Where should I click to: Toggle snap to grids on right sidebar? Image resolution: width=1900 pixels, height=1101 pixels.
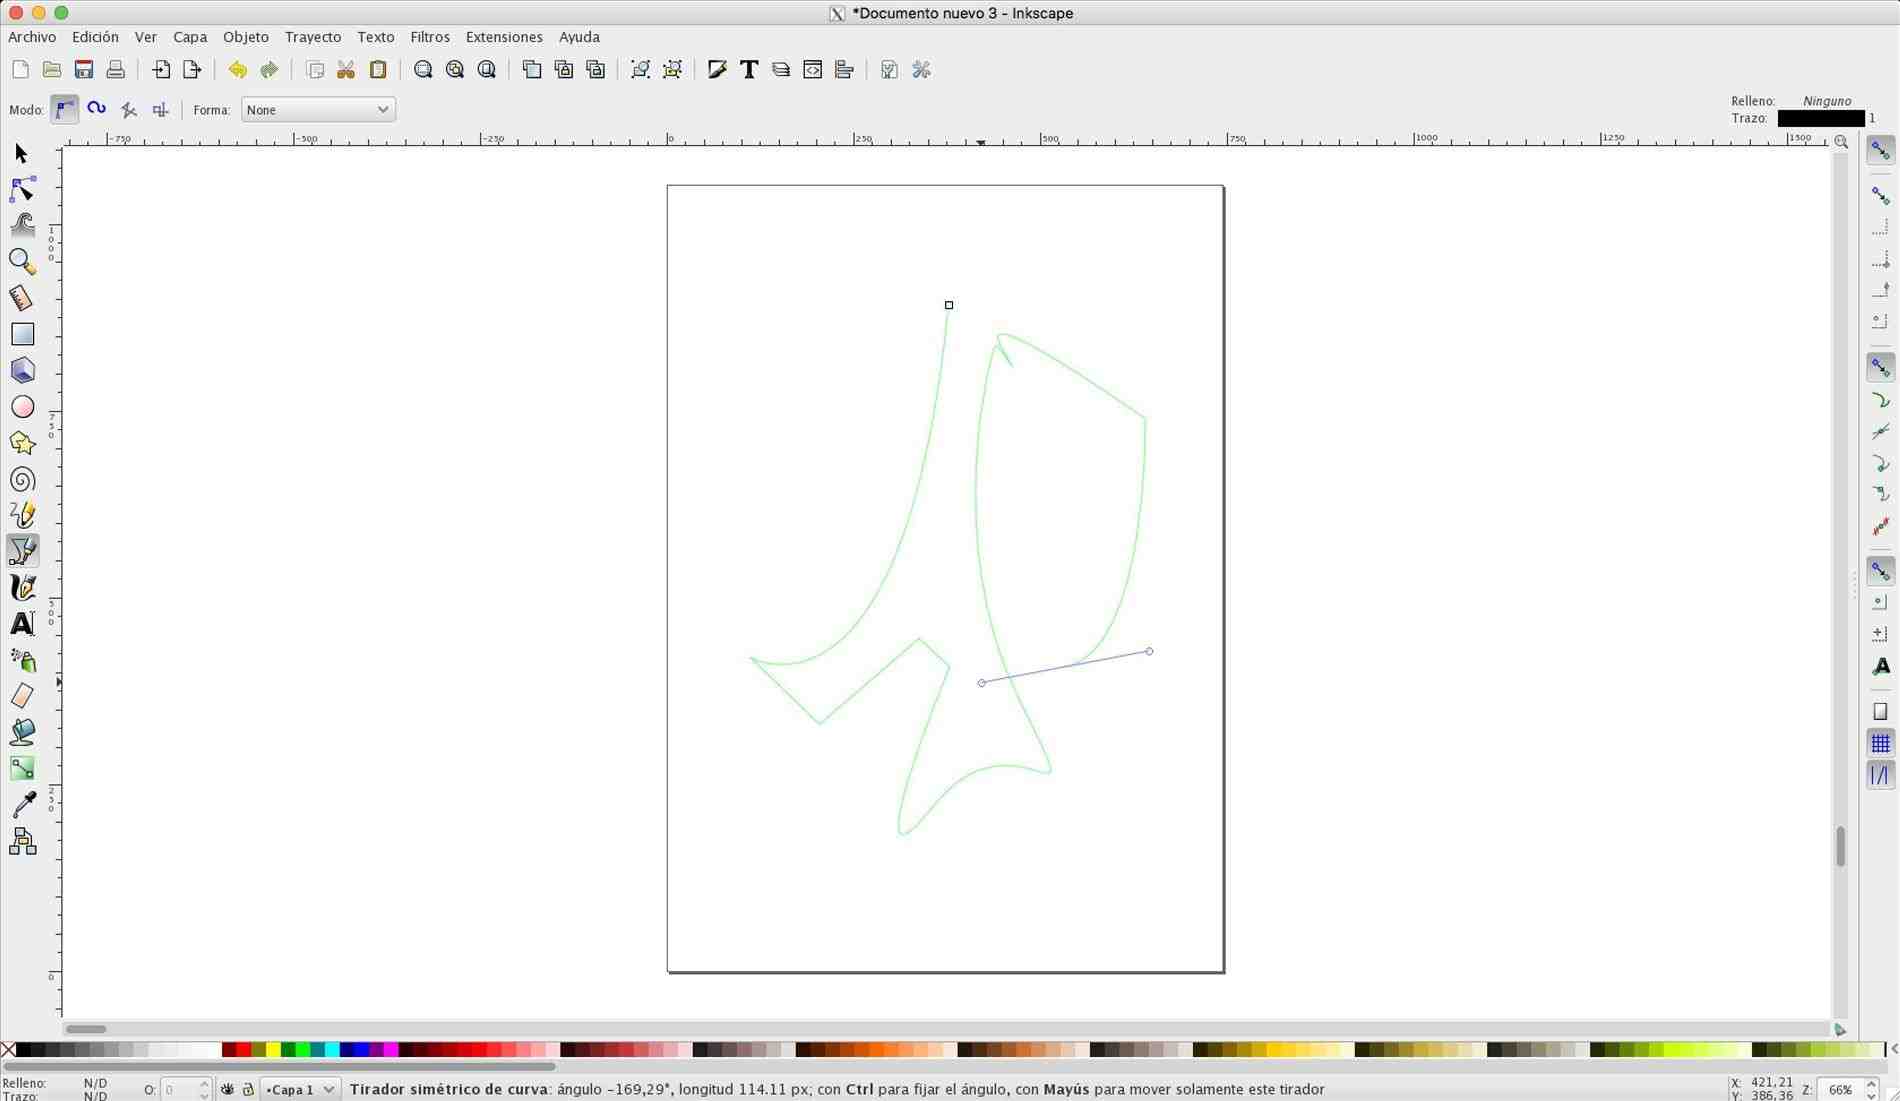pyautogui.click(x=1881, y=742)
